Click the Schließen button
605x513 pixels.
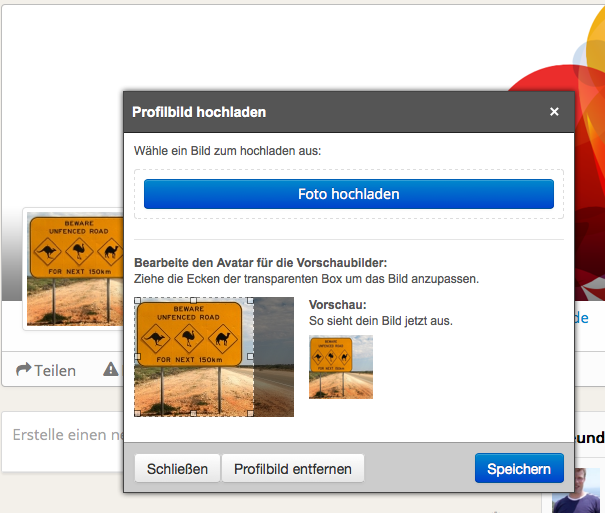pyautogui.click(x=177, y=469)
